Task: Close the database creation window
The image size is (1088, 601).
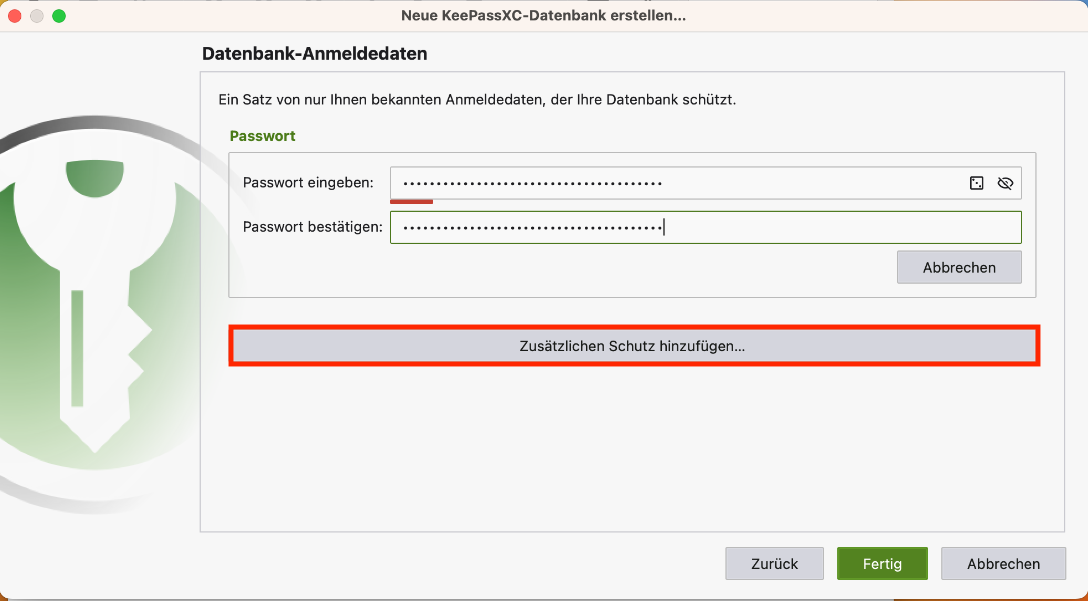Action: [15, 16]
